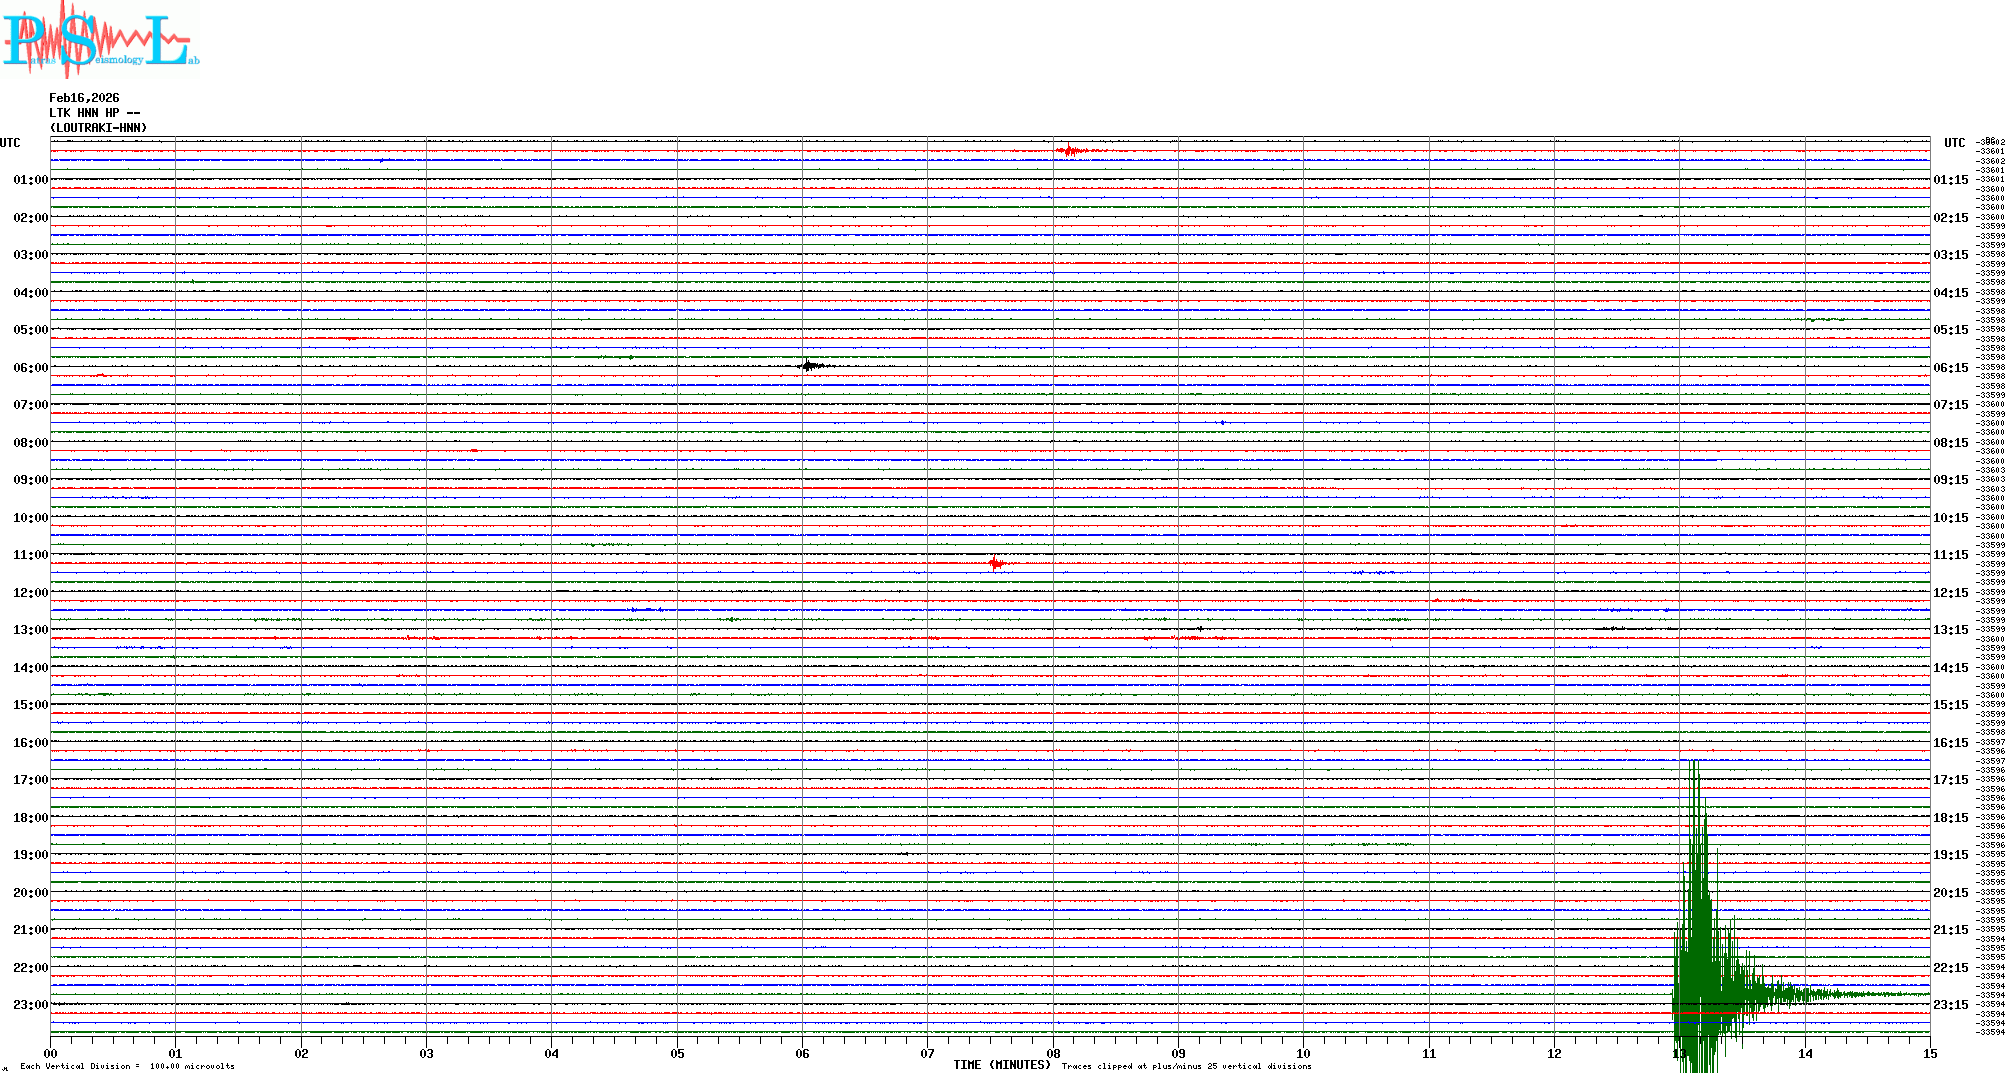Viewport: 2010px width, 1080px height.
Task: Select the Feb16,2026 date label
Action: (x=84, y=98)
